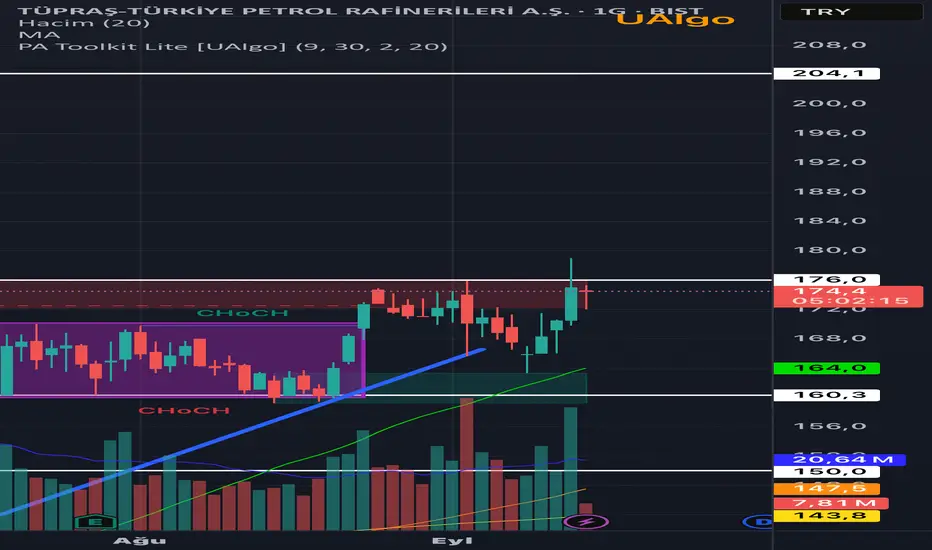Image resolution: width=932 pixels, height=550 pixels.
Task: Click the 208,0 price scale value
Action: click(x=829, y=45)
